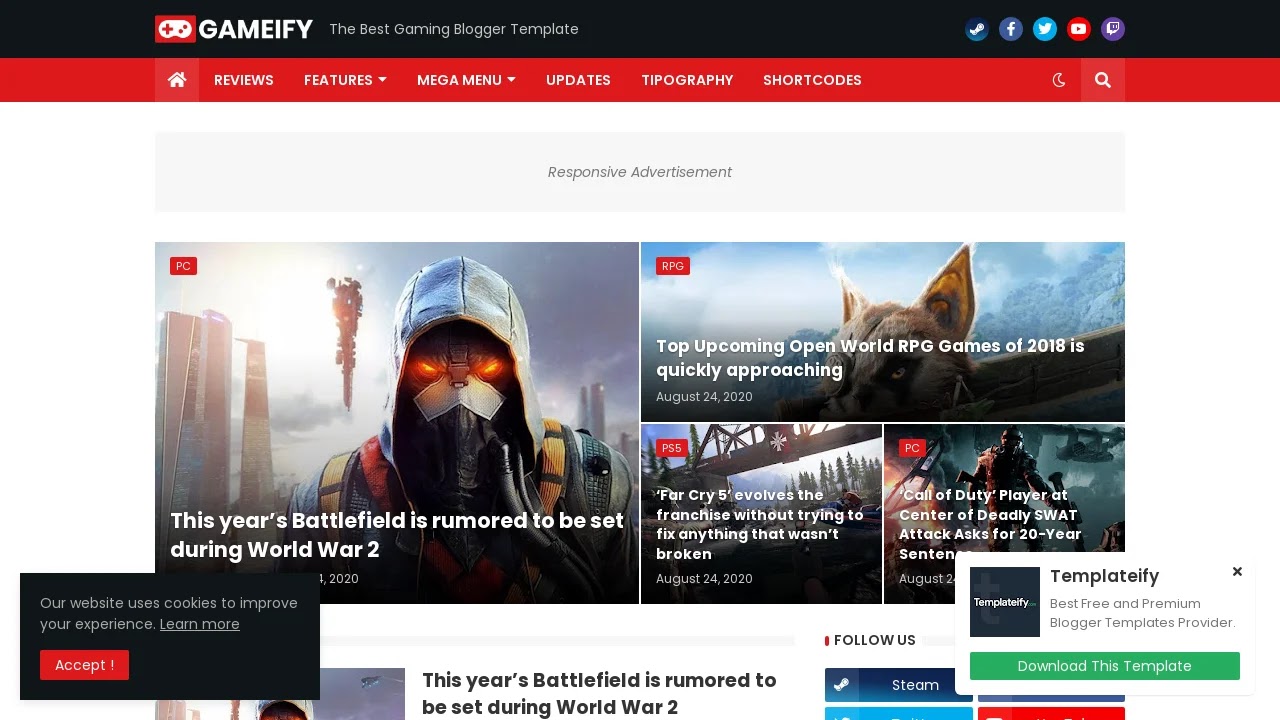Open the search magnifier in navbar
Image resolution: width=1280 pixels, height=720 pixels.
[x=1103, y=80]
